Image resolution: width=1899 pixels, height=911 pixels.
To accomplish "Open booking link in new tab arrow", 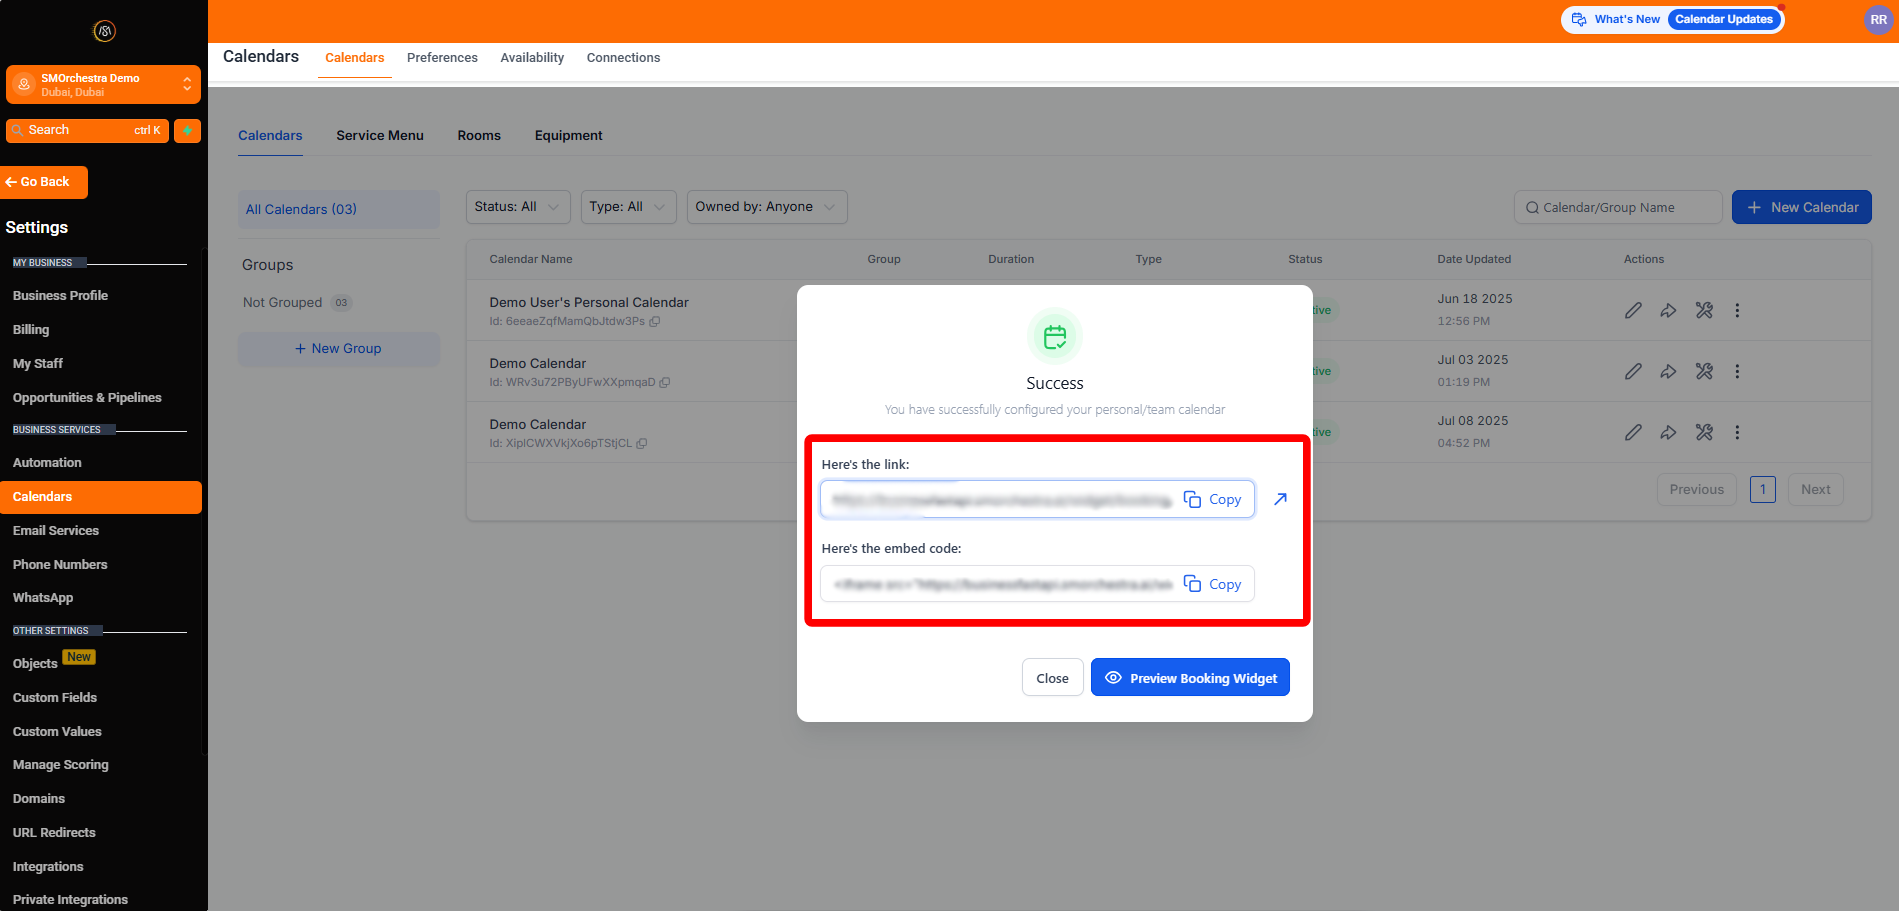I will [x=1280, y=499].
